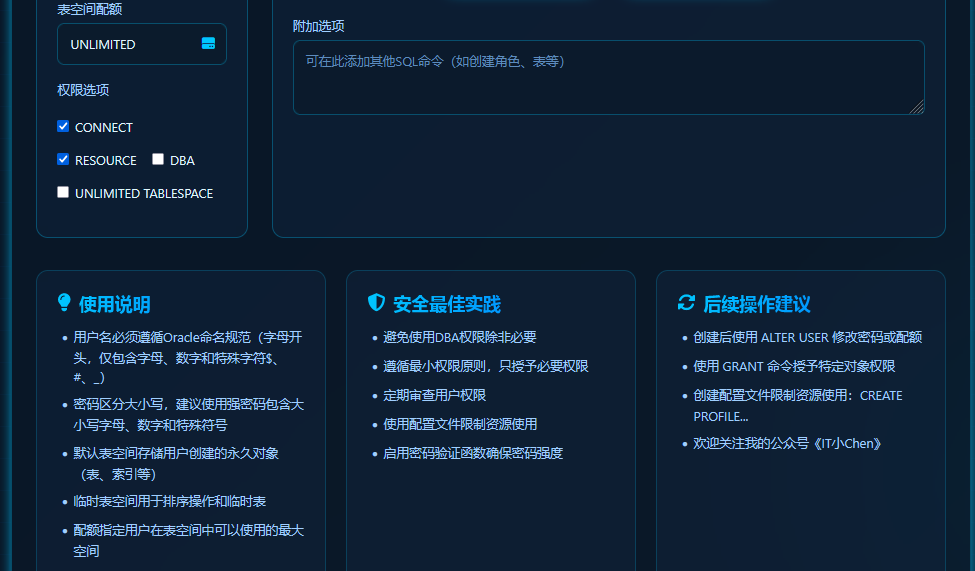This screenshot has width=975, height=571.
Task: Uncheck the RESOURCE privilege checkbox
Action: pyautogui.click(x=63, y=159)
